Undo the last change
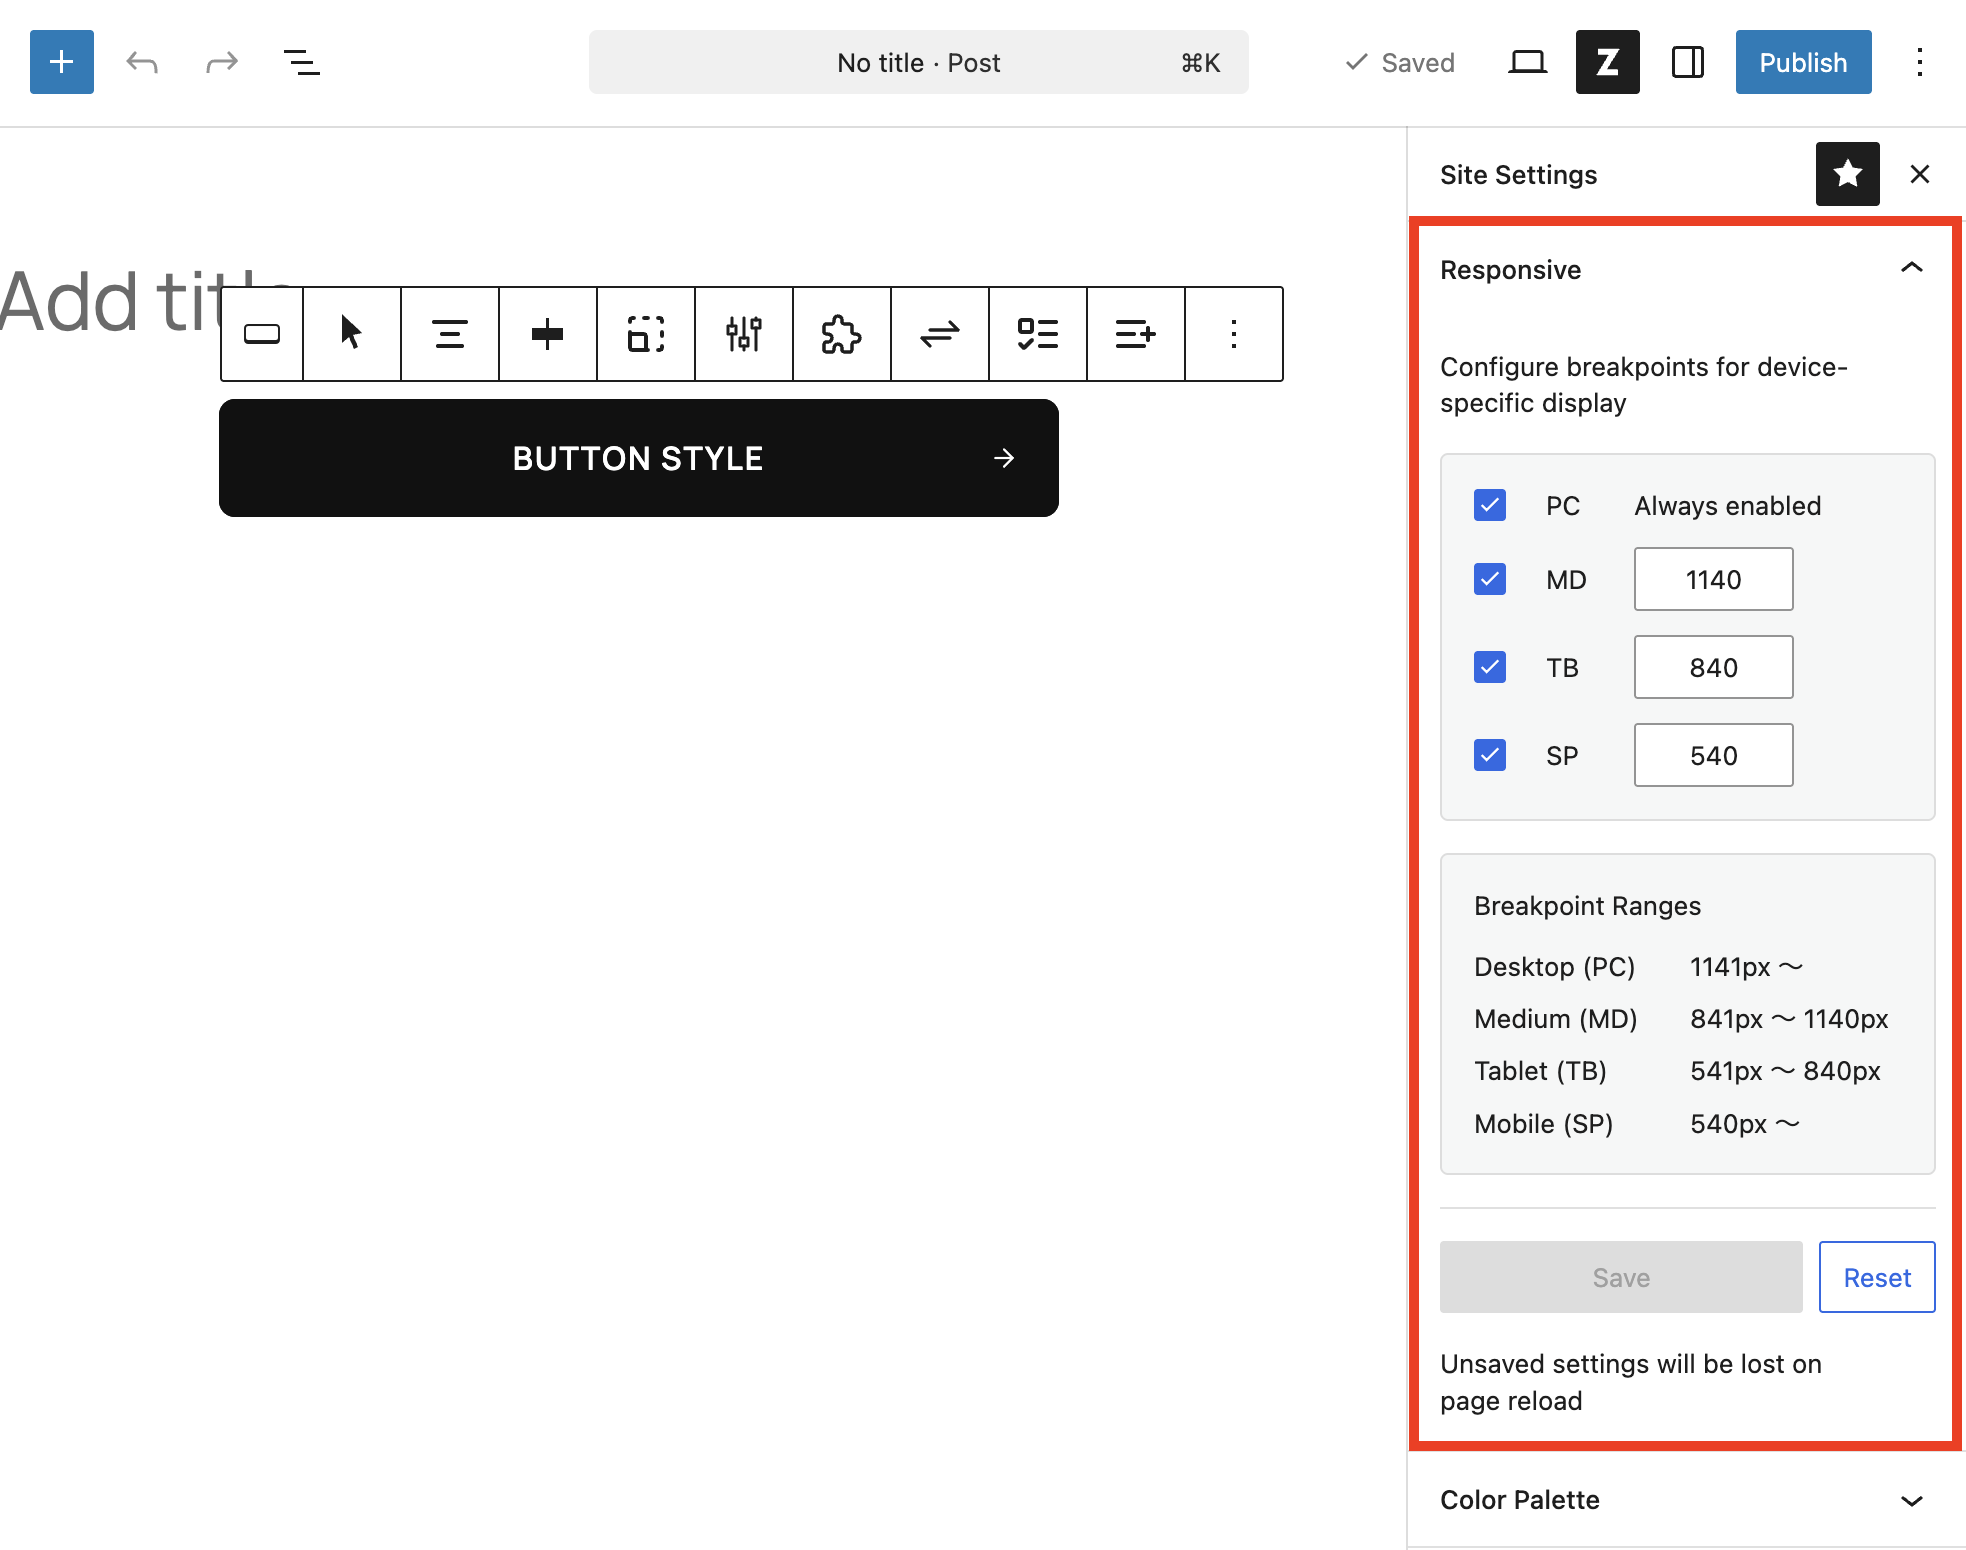This screenshot has height=1550, width=1966. pyautogui.click(x=142, y=62)
